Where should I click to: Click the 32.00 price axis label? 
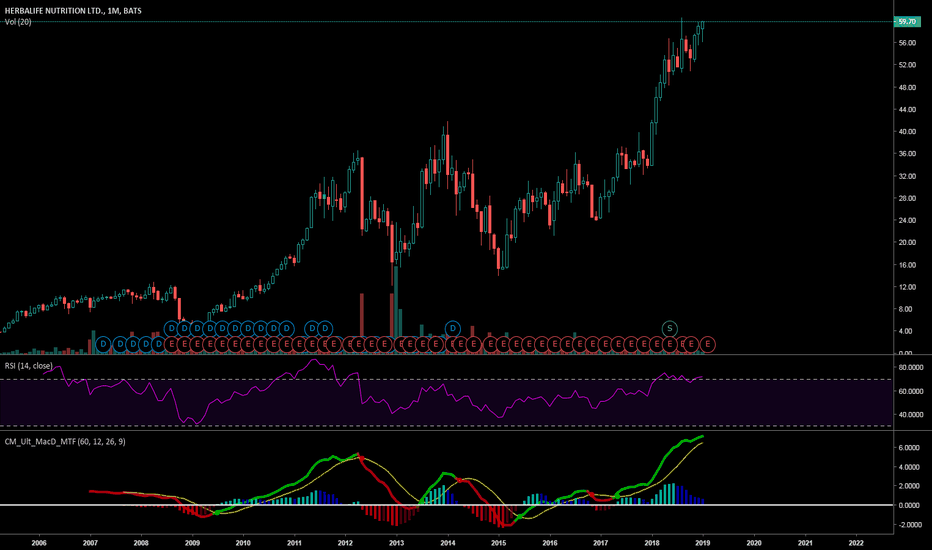coord(907,176)
